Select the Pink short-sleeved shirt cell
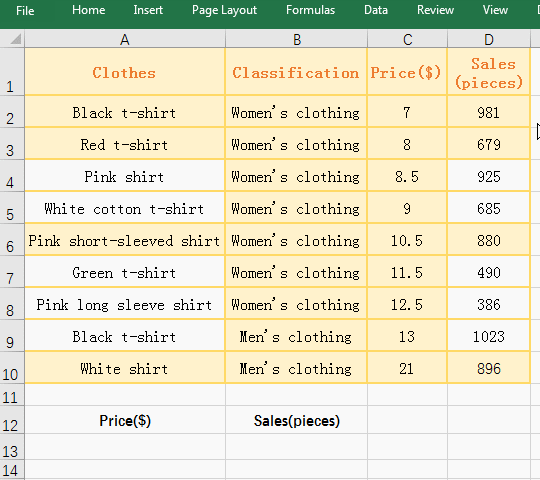Viewport: 540px width, 480px height. (x=125, y=240)
